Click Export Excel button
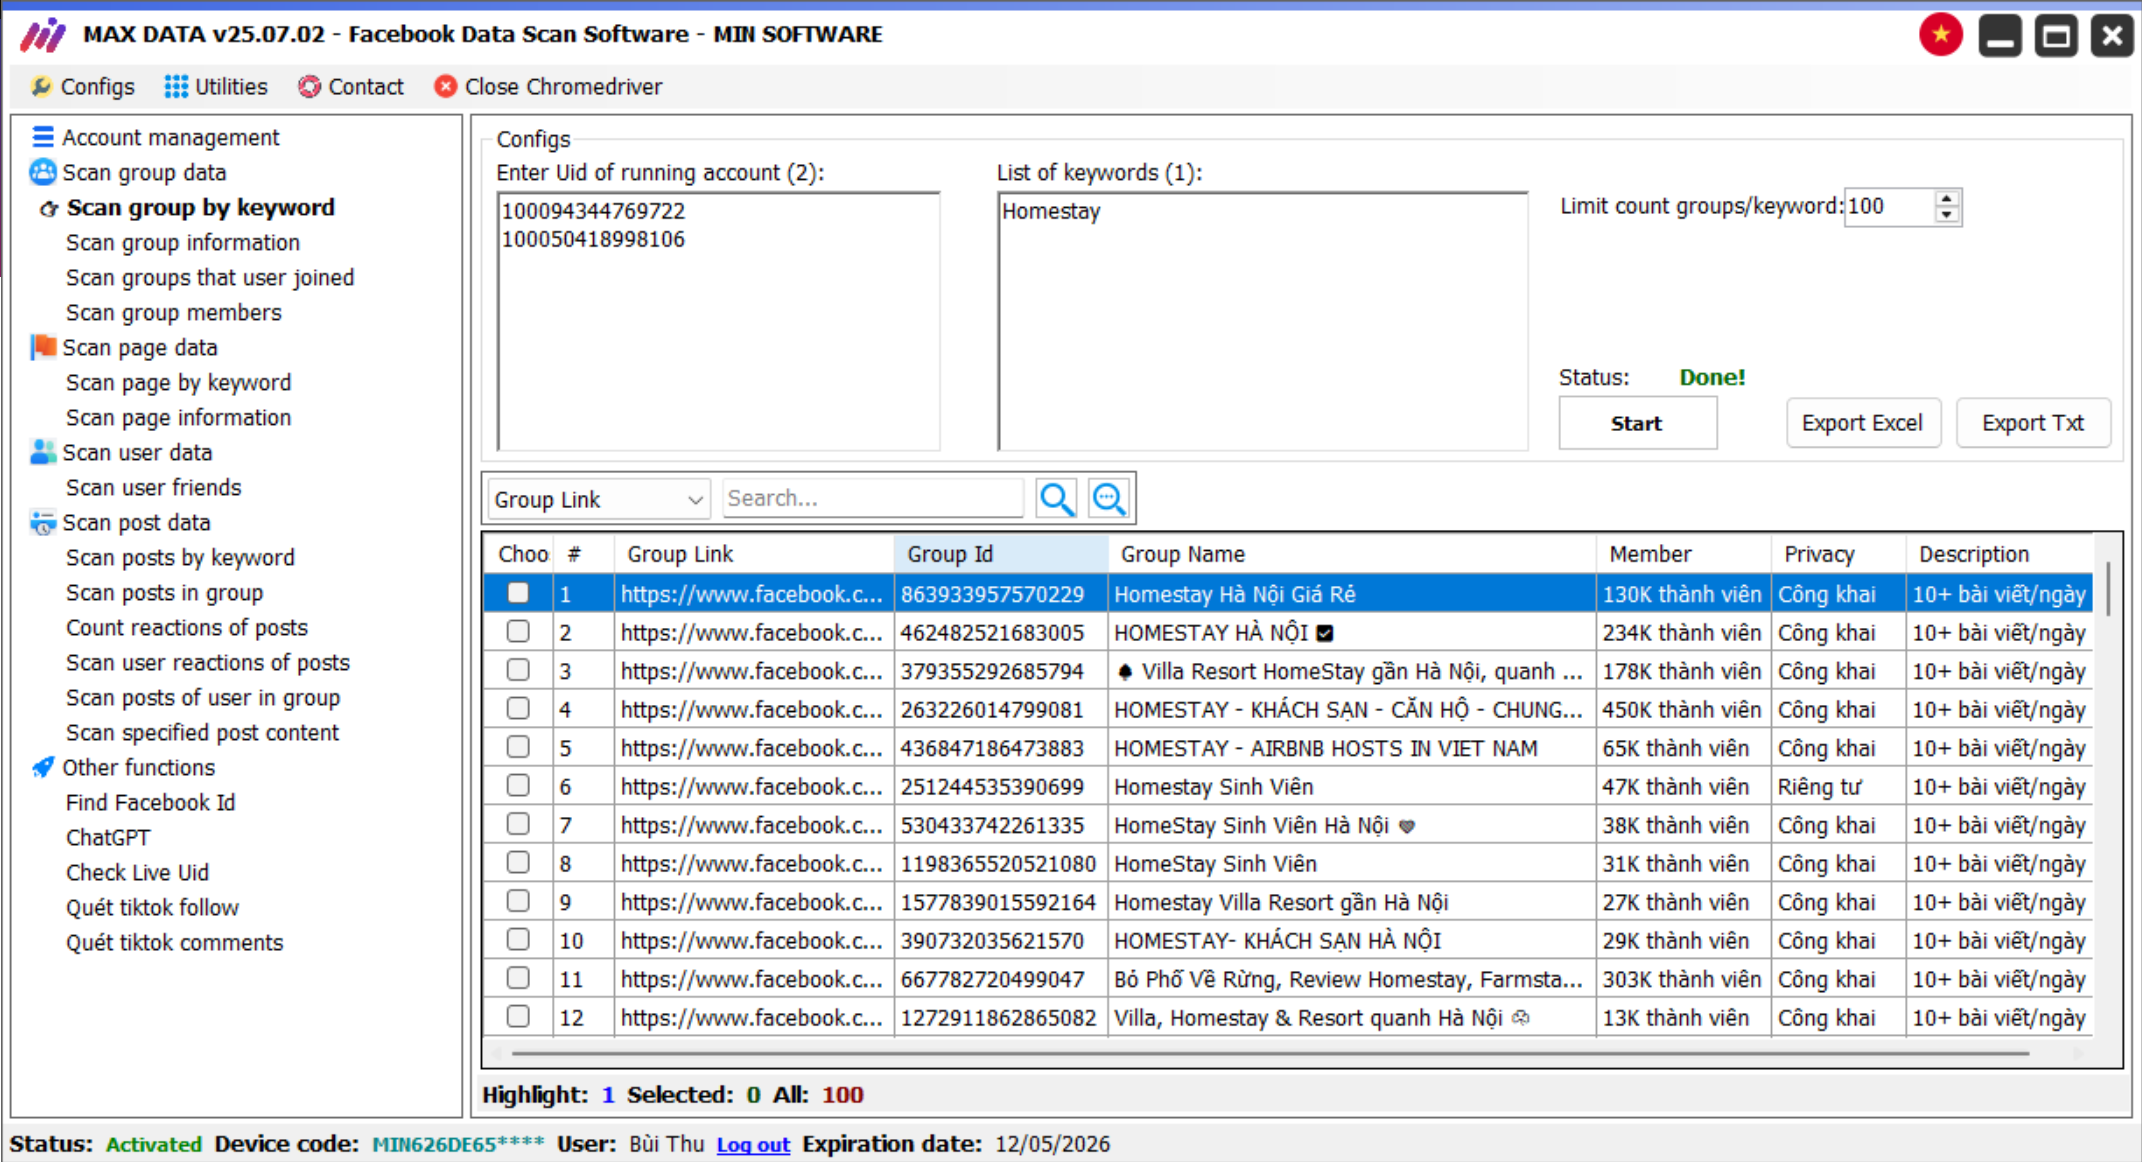Image resolution: width=2142 pixels, height=1162 pixels. (1863, 423)
